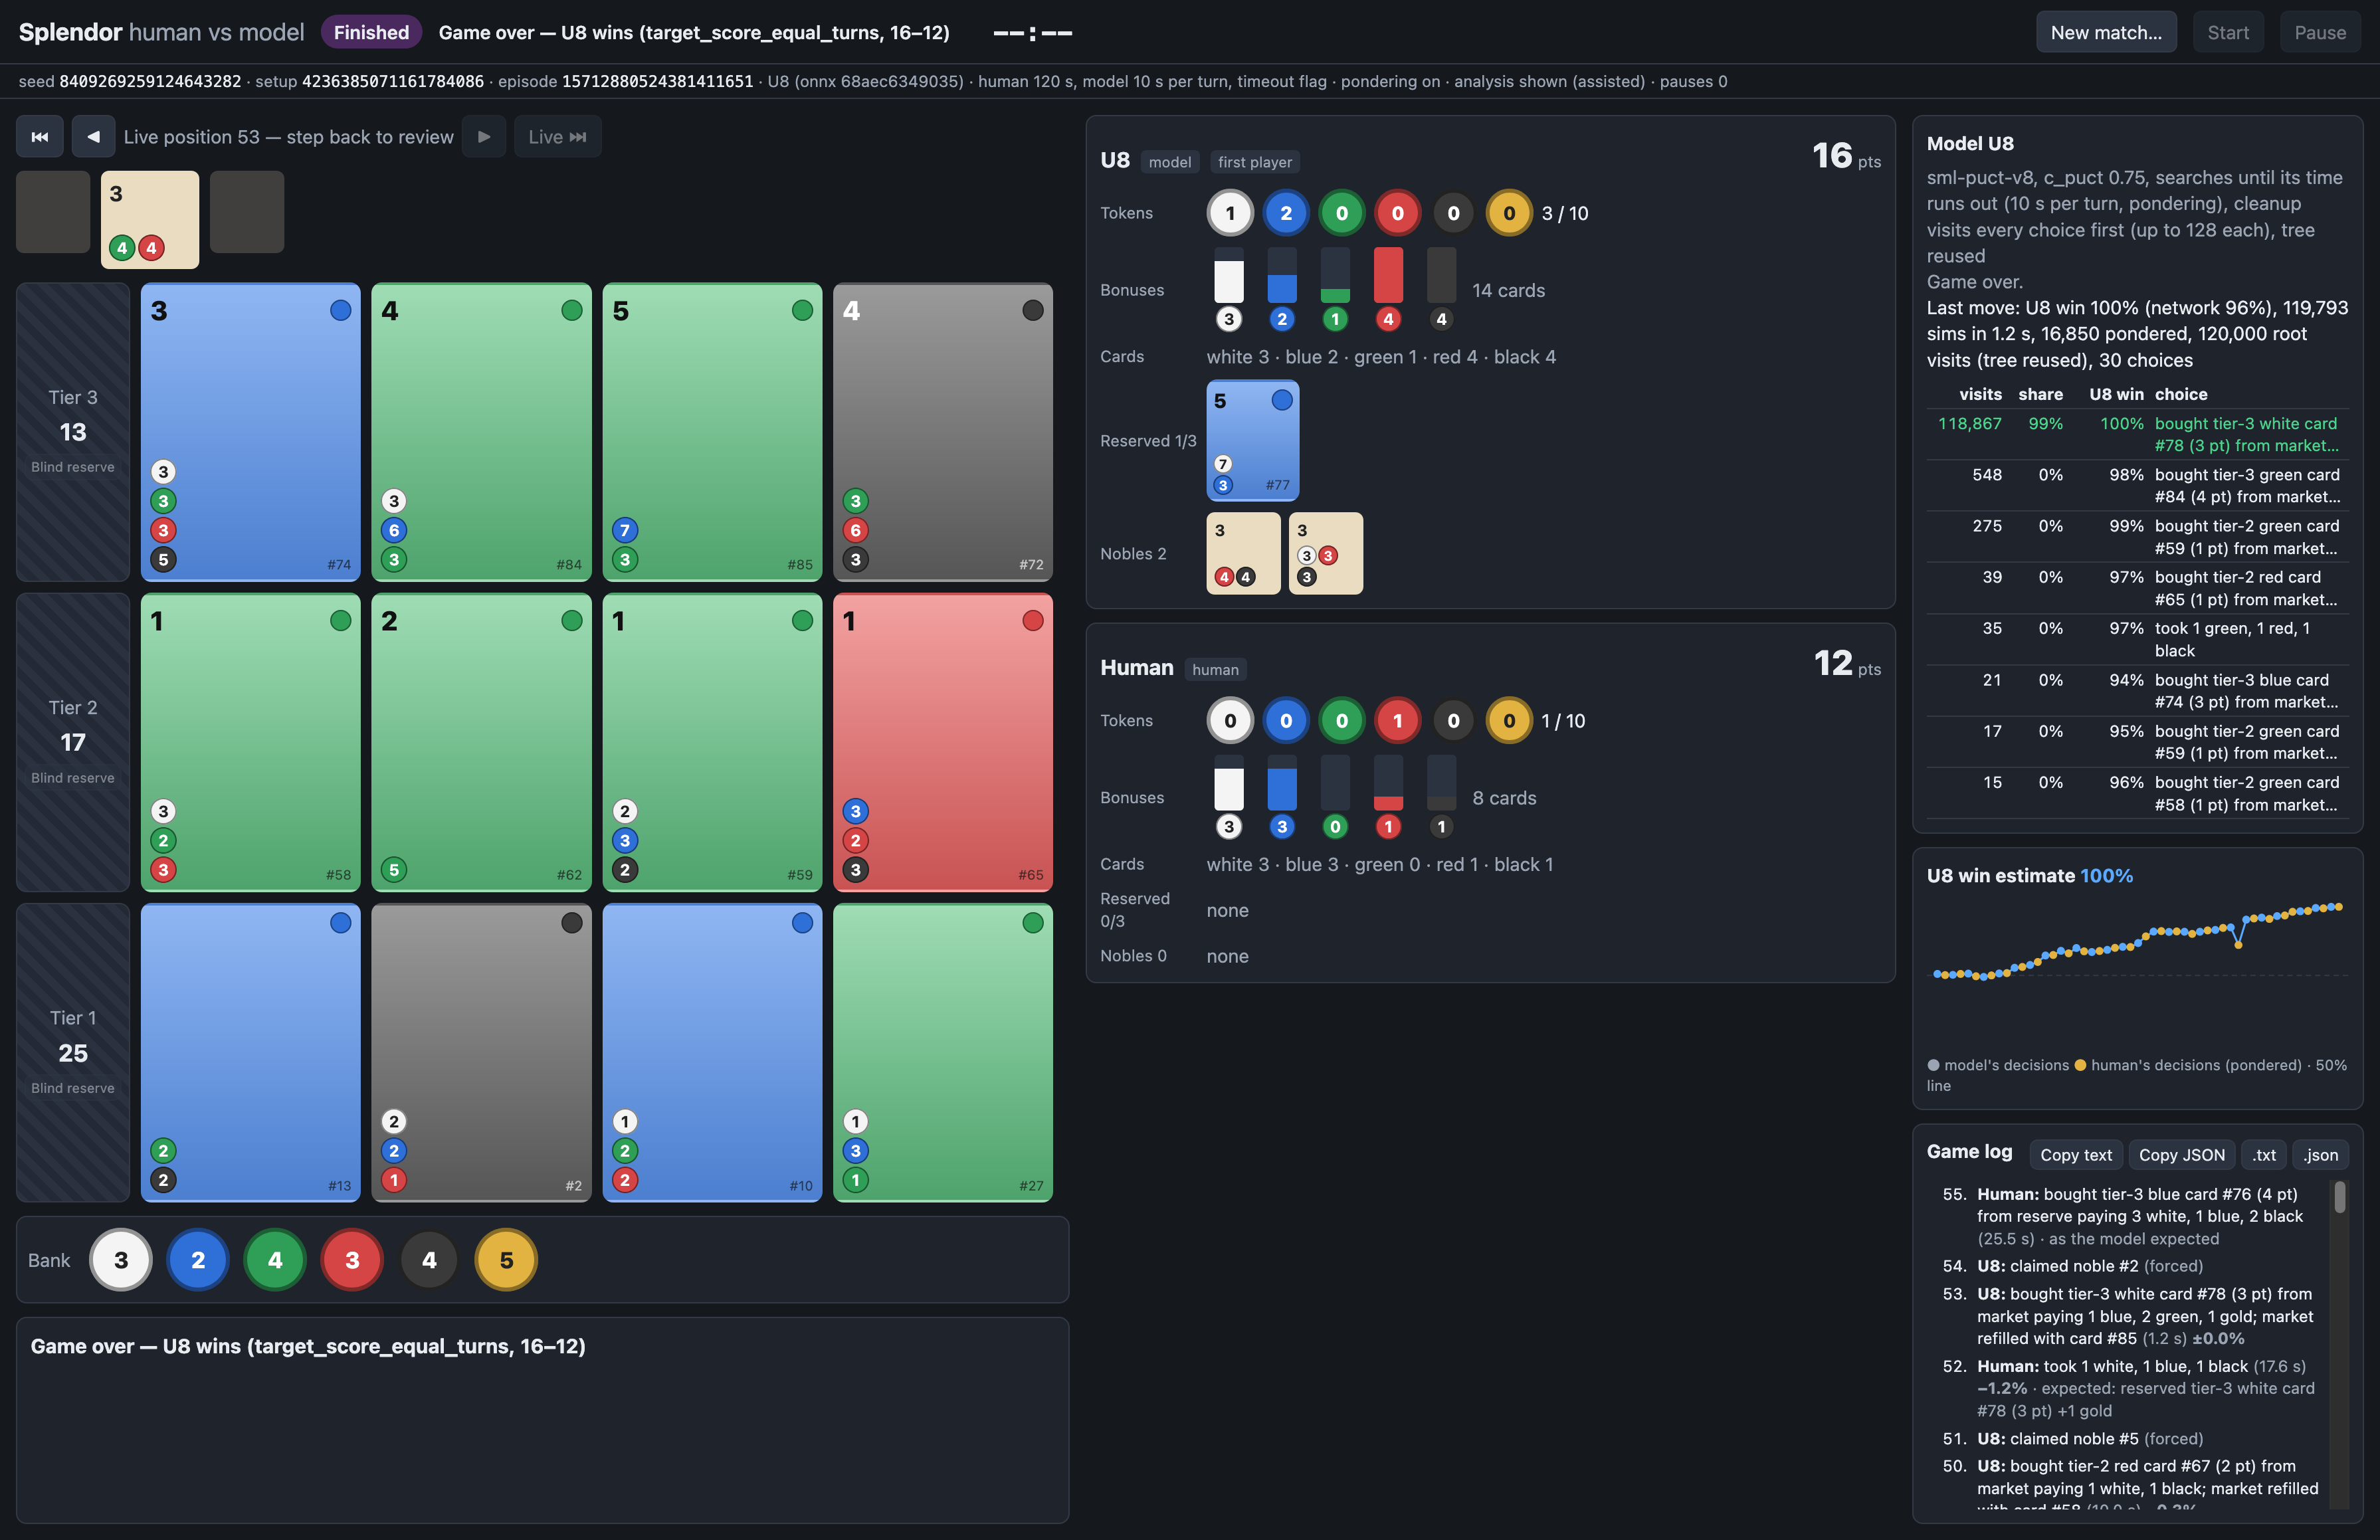Select tier-2 green card #62
The image size is (2380, 1540).
tap(481, 742)
